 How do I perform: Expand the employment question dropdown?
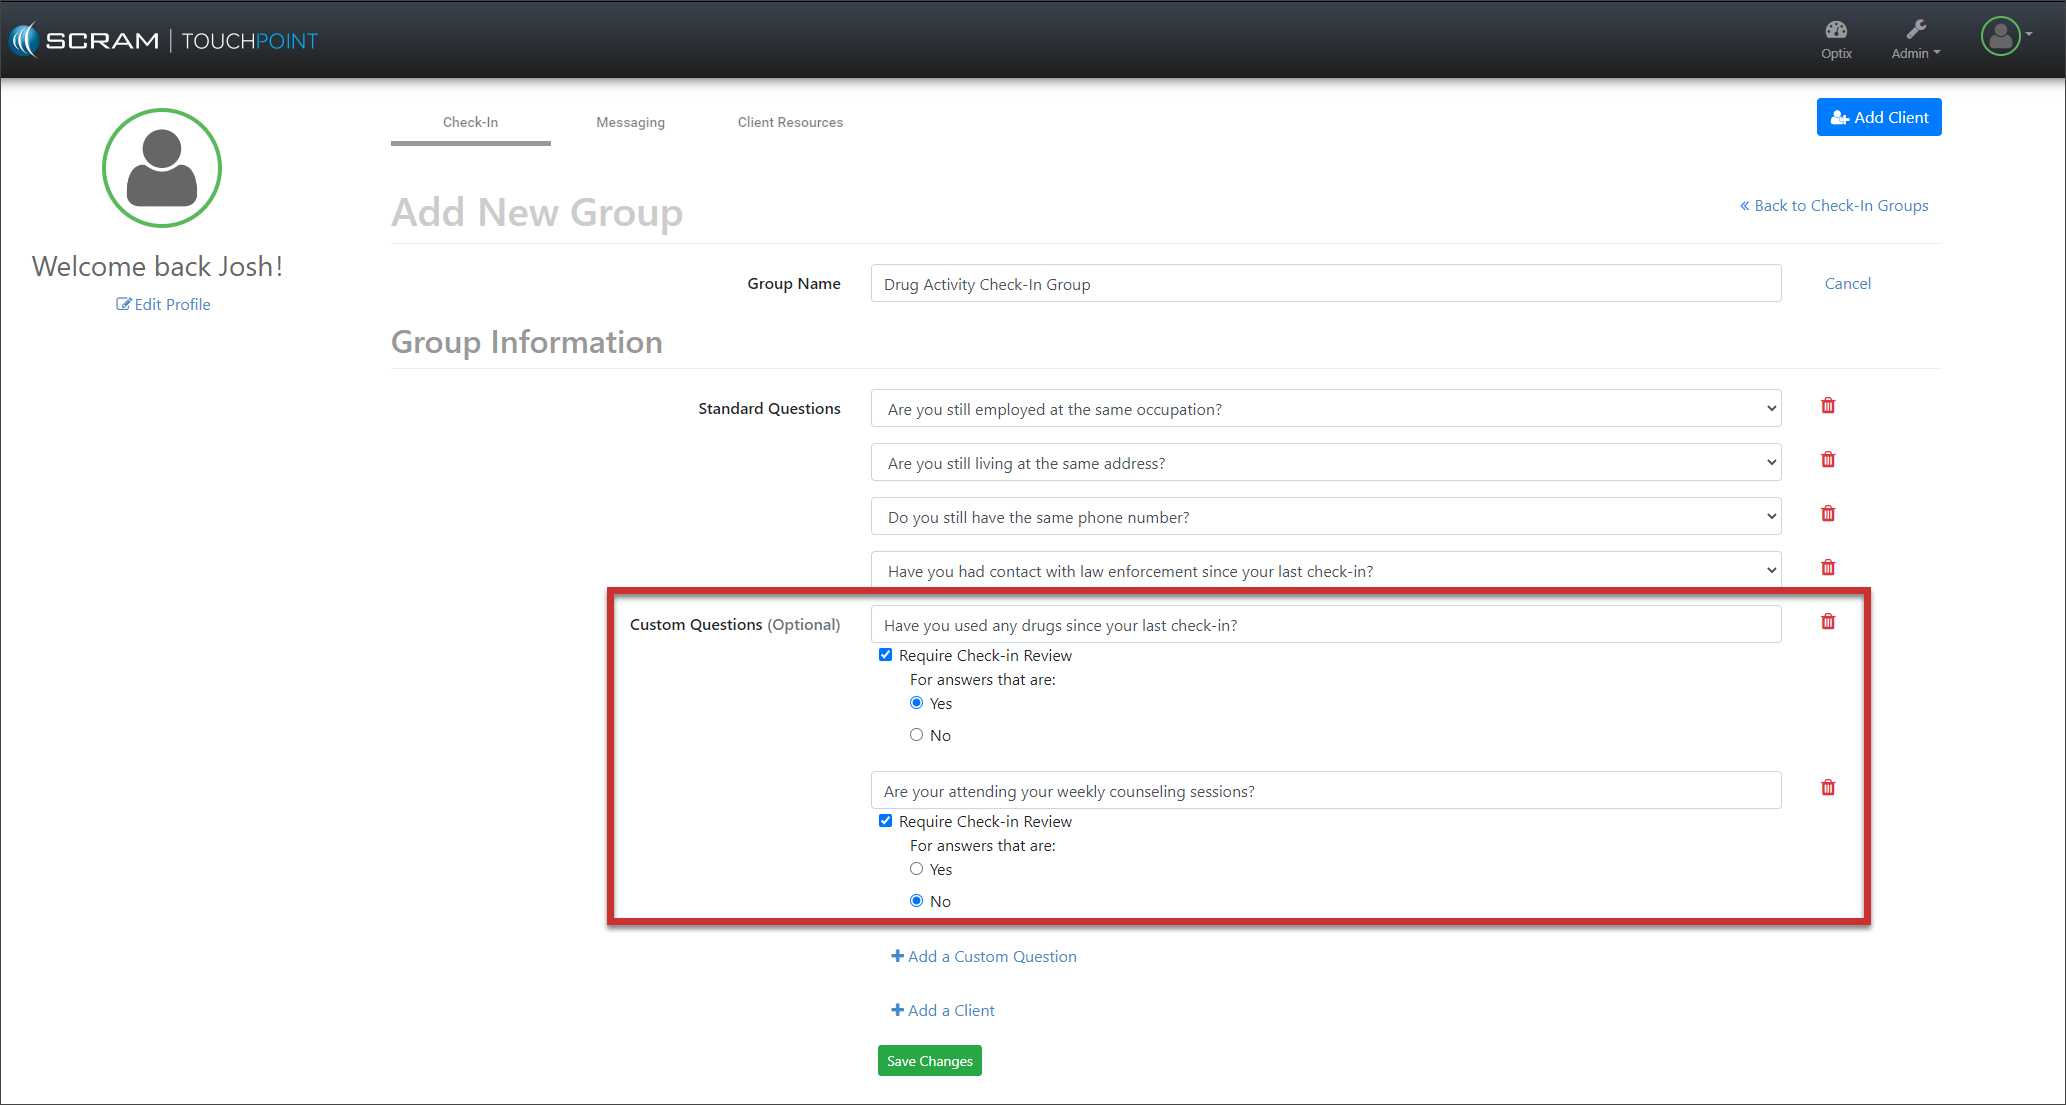tap(1325, 409)
